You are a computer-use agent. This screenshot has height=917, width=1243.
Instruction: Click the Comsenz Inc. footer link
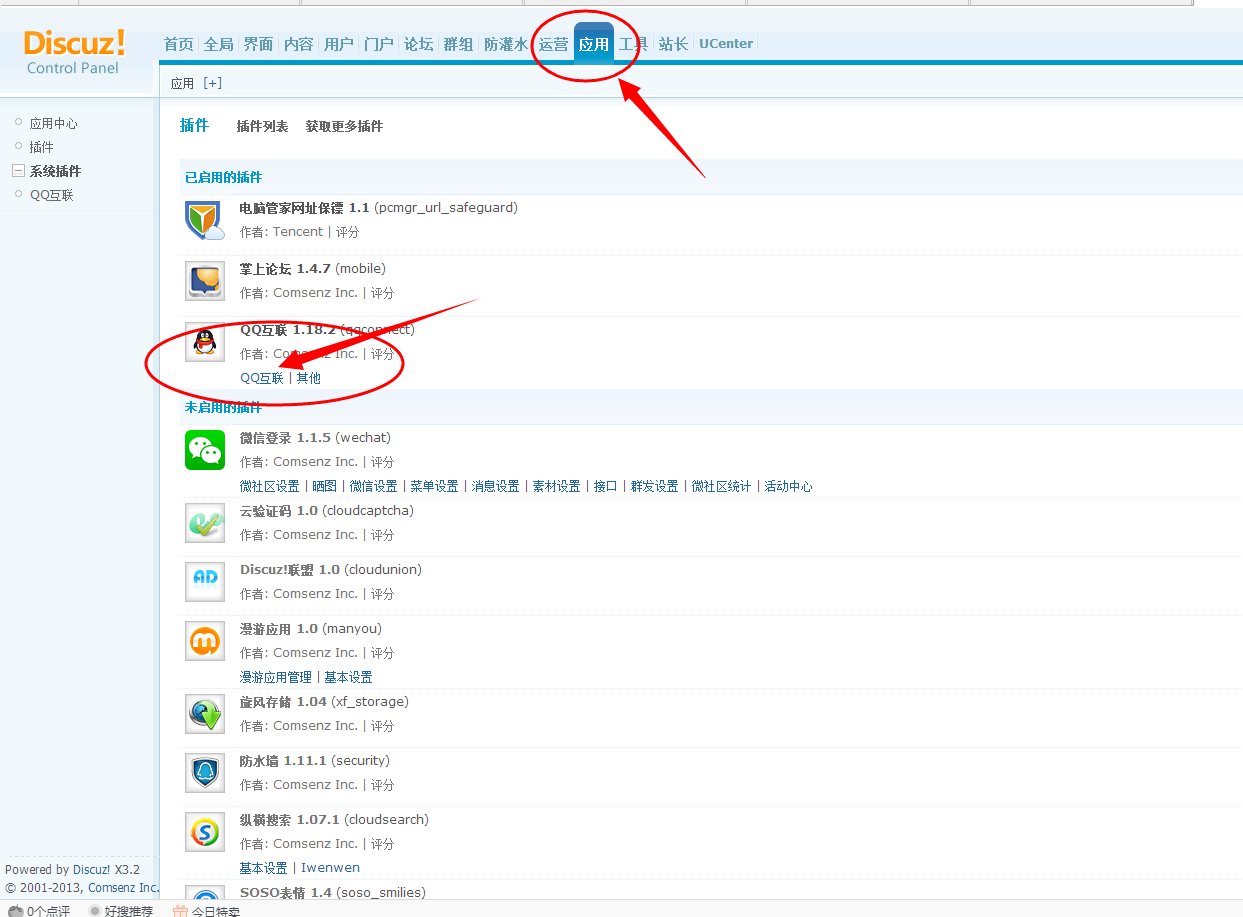(x=123, y=888)
